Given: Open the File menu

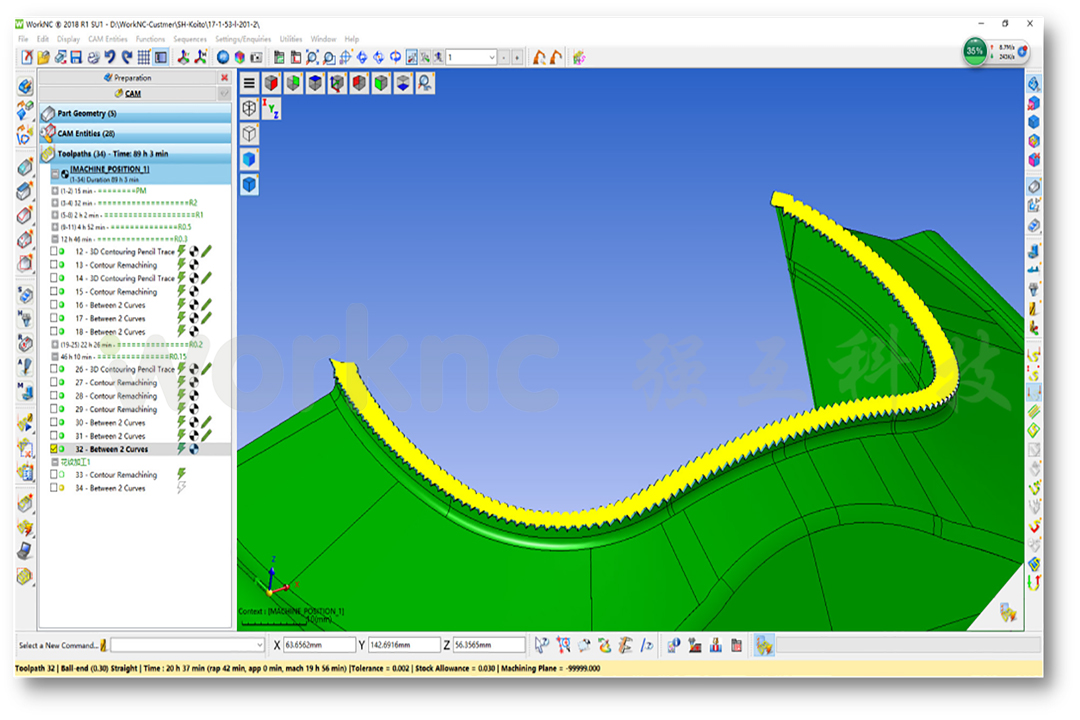Looking at the screenshot, I should [x=23, y=39].
